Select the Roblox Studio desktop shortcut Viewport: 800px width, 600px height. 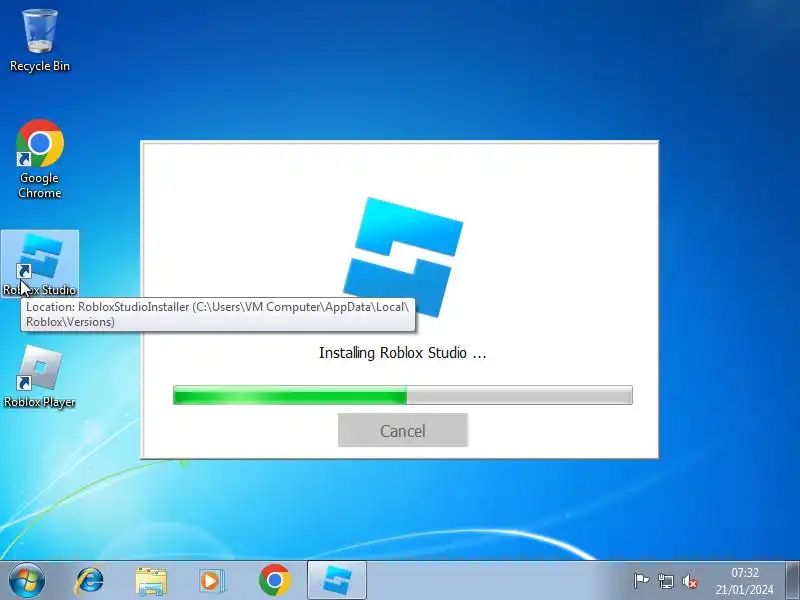point(40,264)
